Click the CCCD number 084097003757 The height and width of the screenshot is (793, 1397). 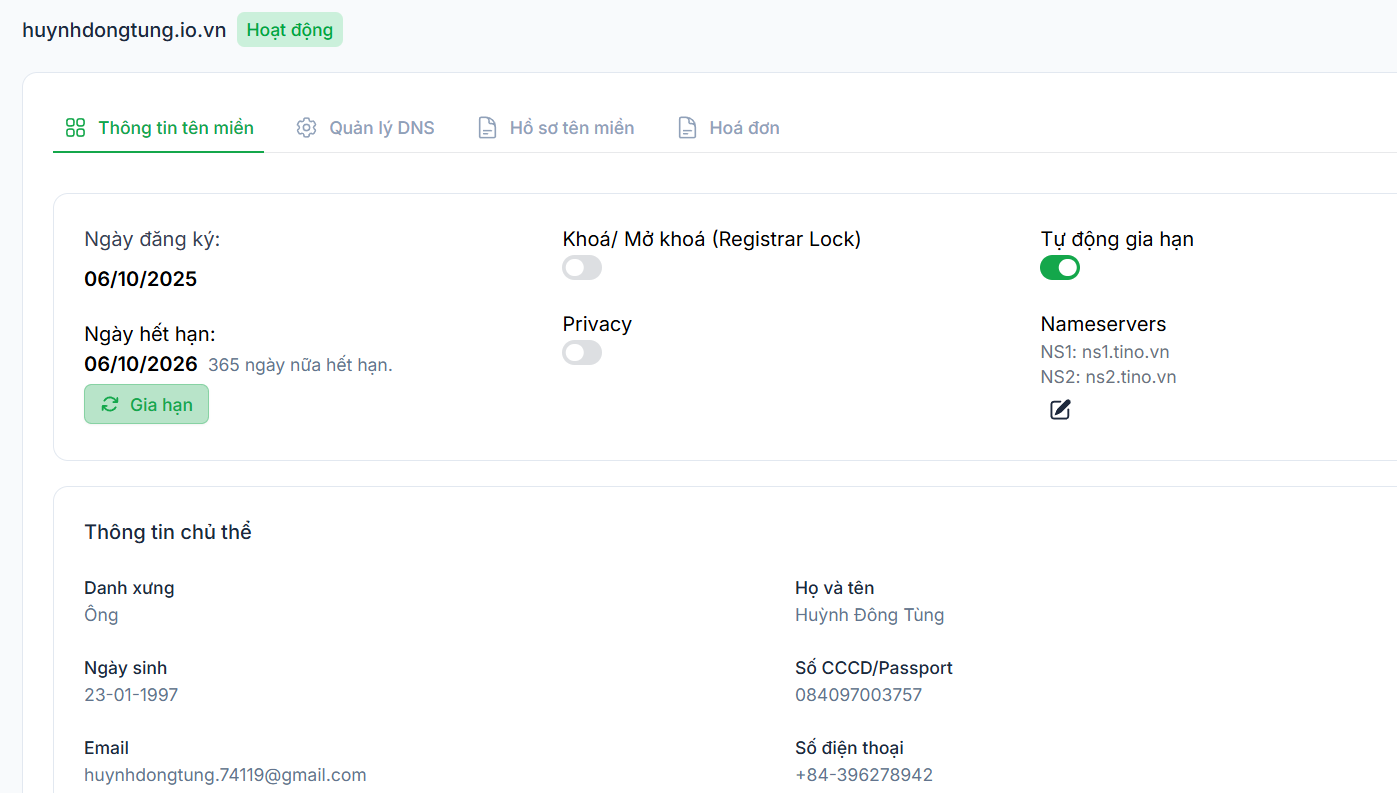[x=858, y=695]
